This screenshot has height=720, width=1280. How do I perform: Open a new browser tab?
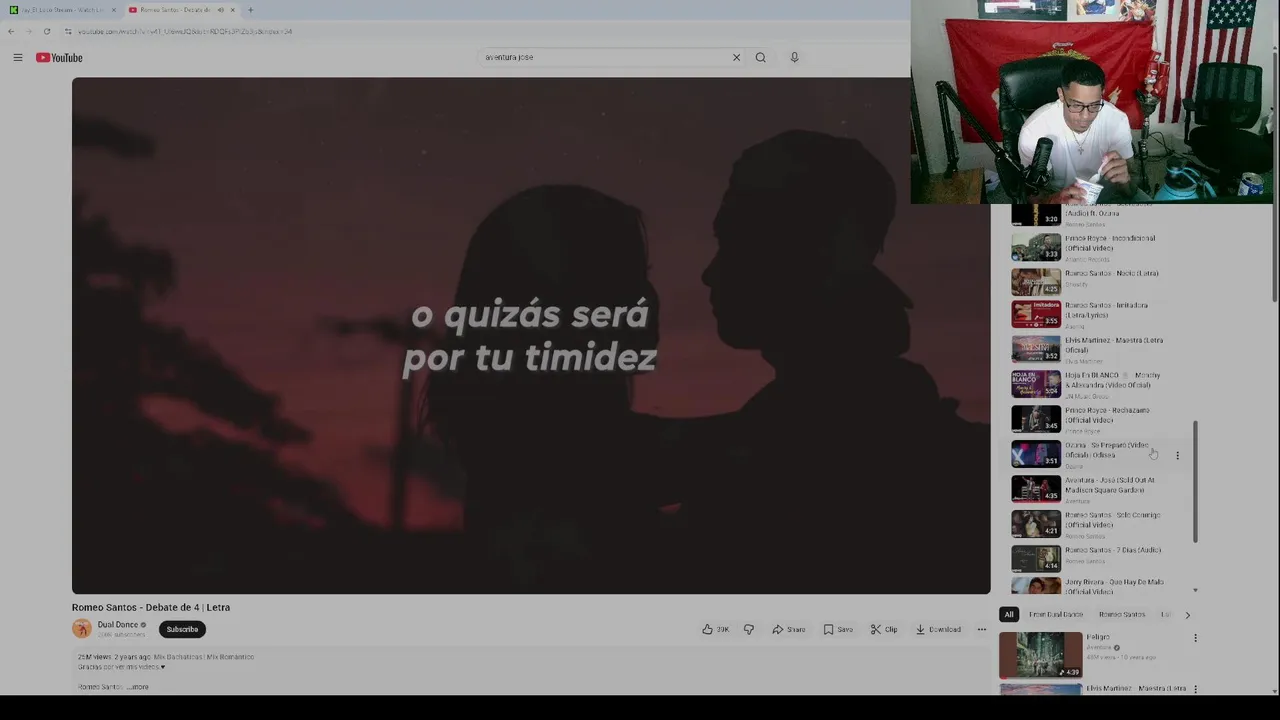click(250, 10)
